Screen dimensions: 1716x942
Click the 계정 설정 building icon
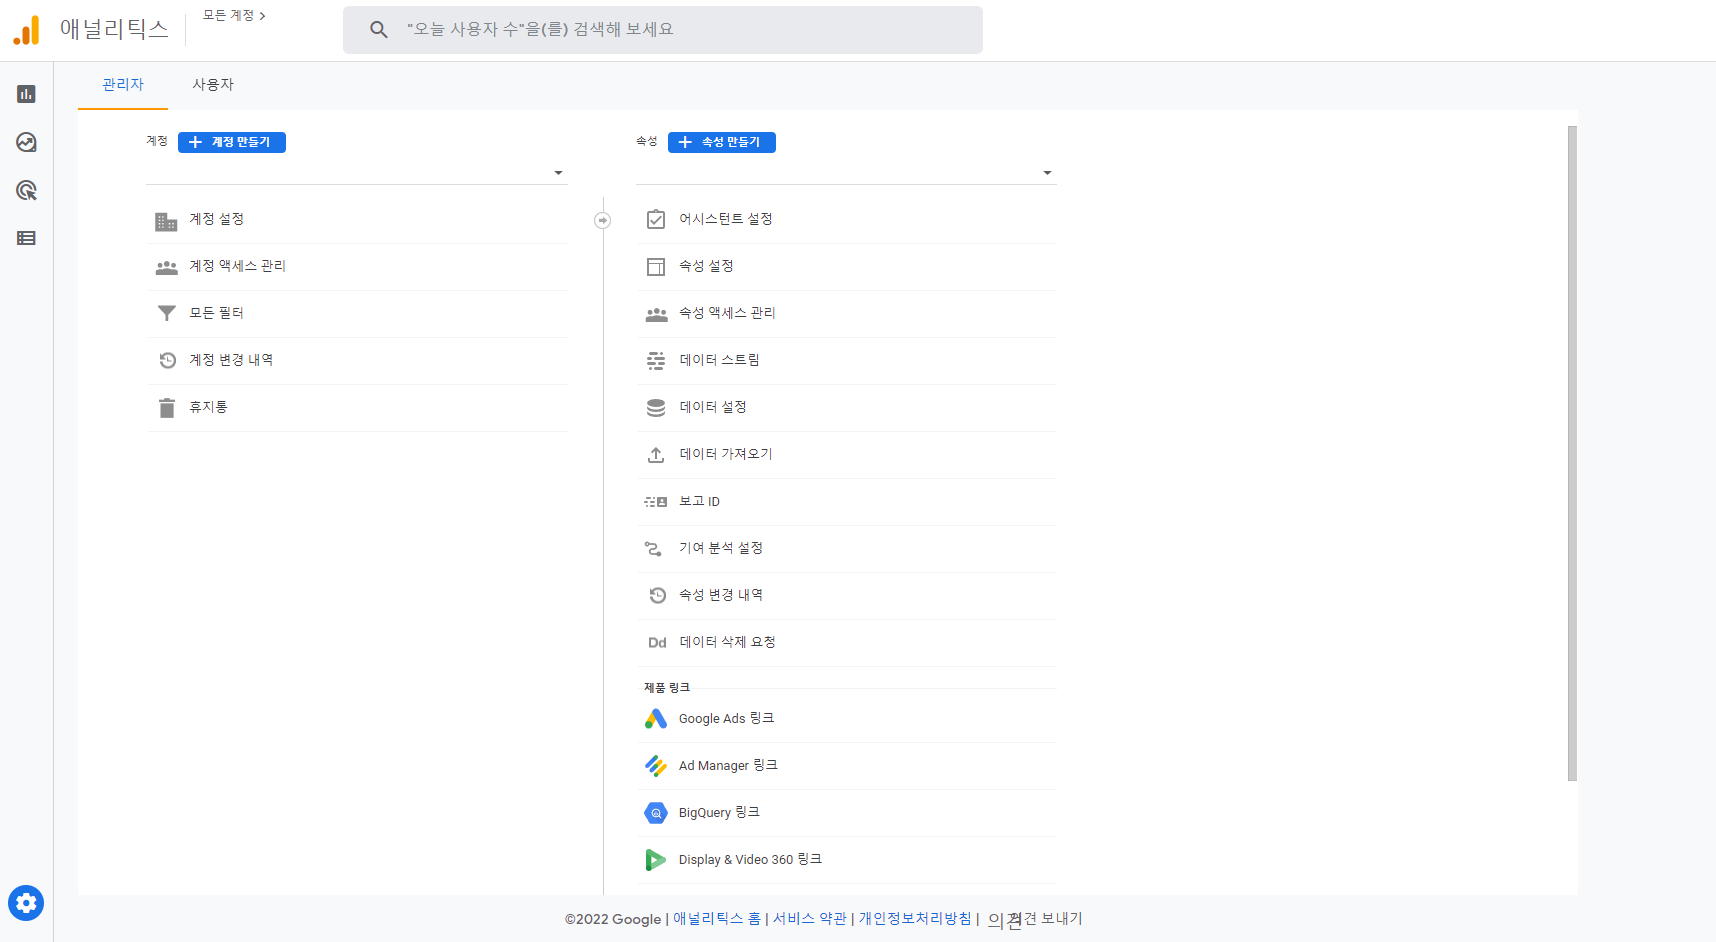tap(166, 221)
